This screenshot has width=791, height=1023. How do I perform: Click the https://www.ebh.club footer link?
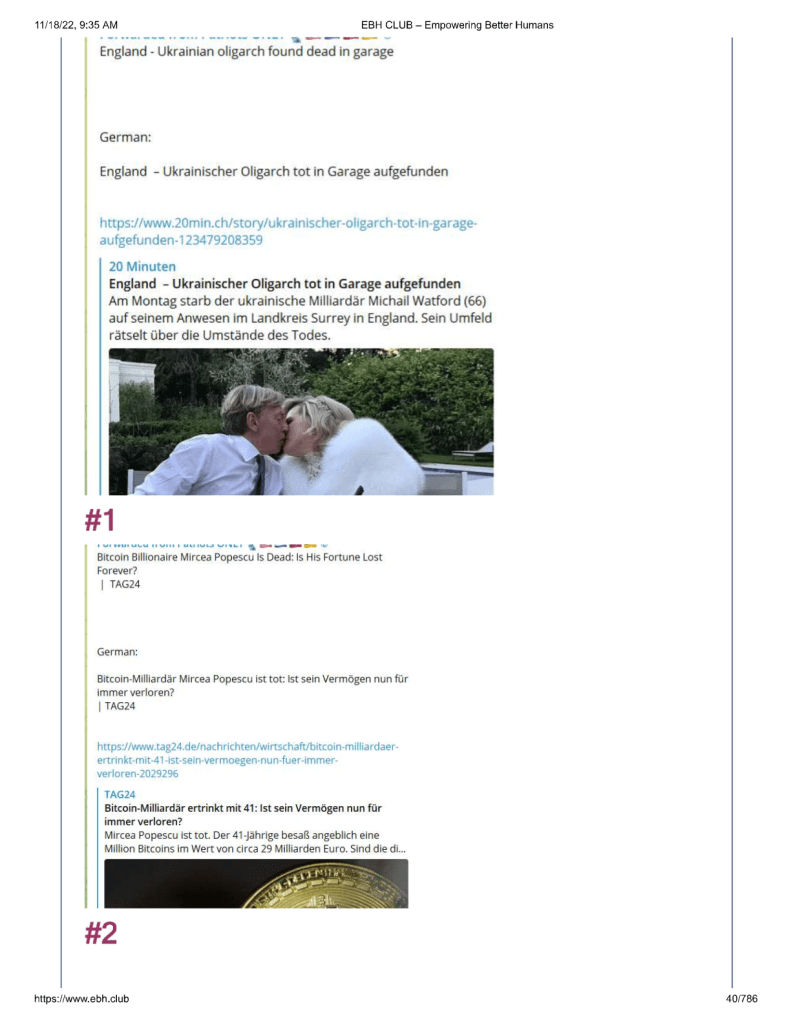coord(82,998)
